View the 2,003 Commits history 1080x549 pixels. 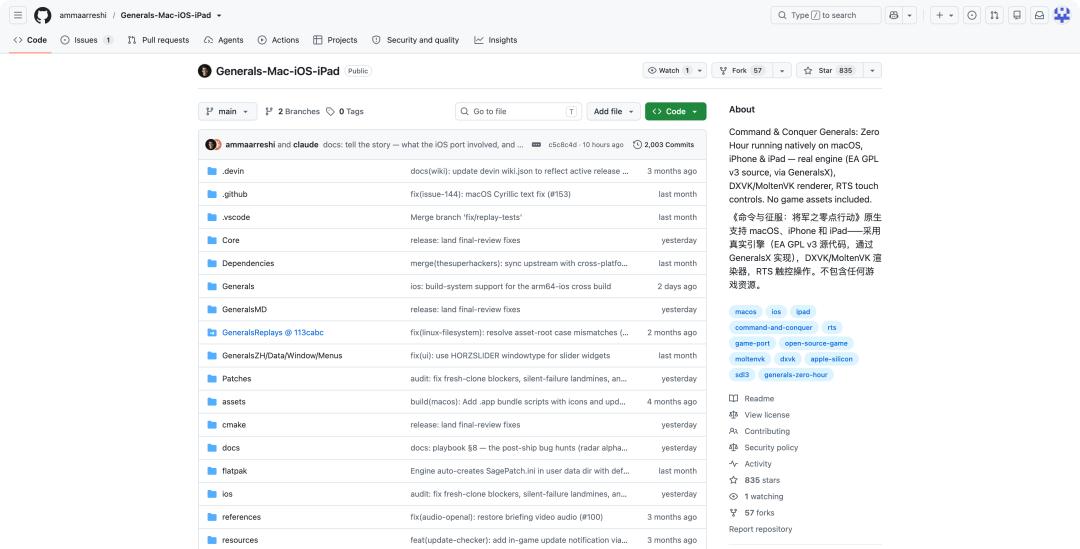pos(664,145)
